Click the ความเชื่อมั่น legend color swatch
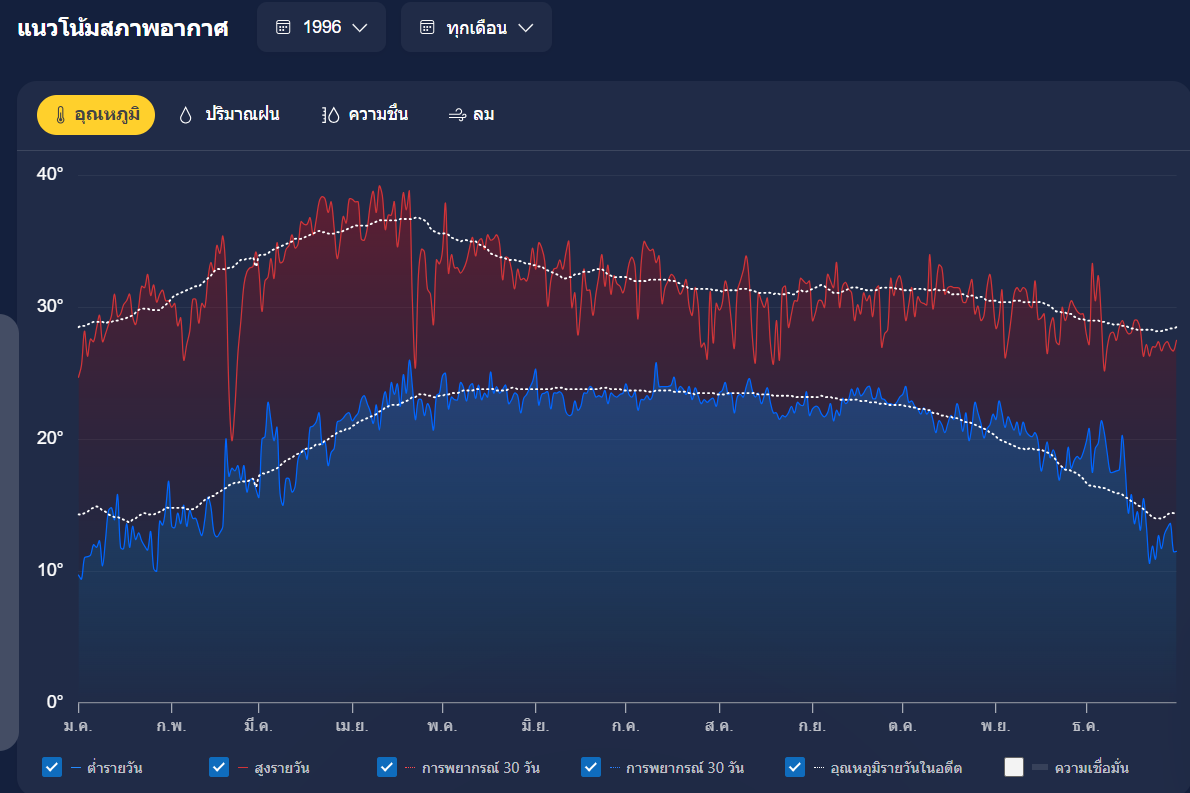Image resolution: width=1190 pixels, height=793 pixels. click(1039, 768)
